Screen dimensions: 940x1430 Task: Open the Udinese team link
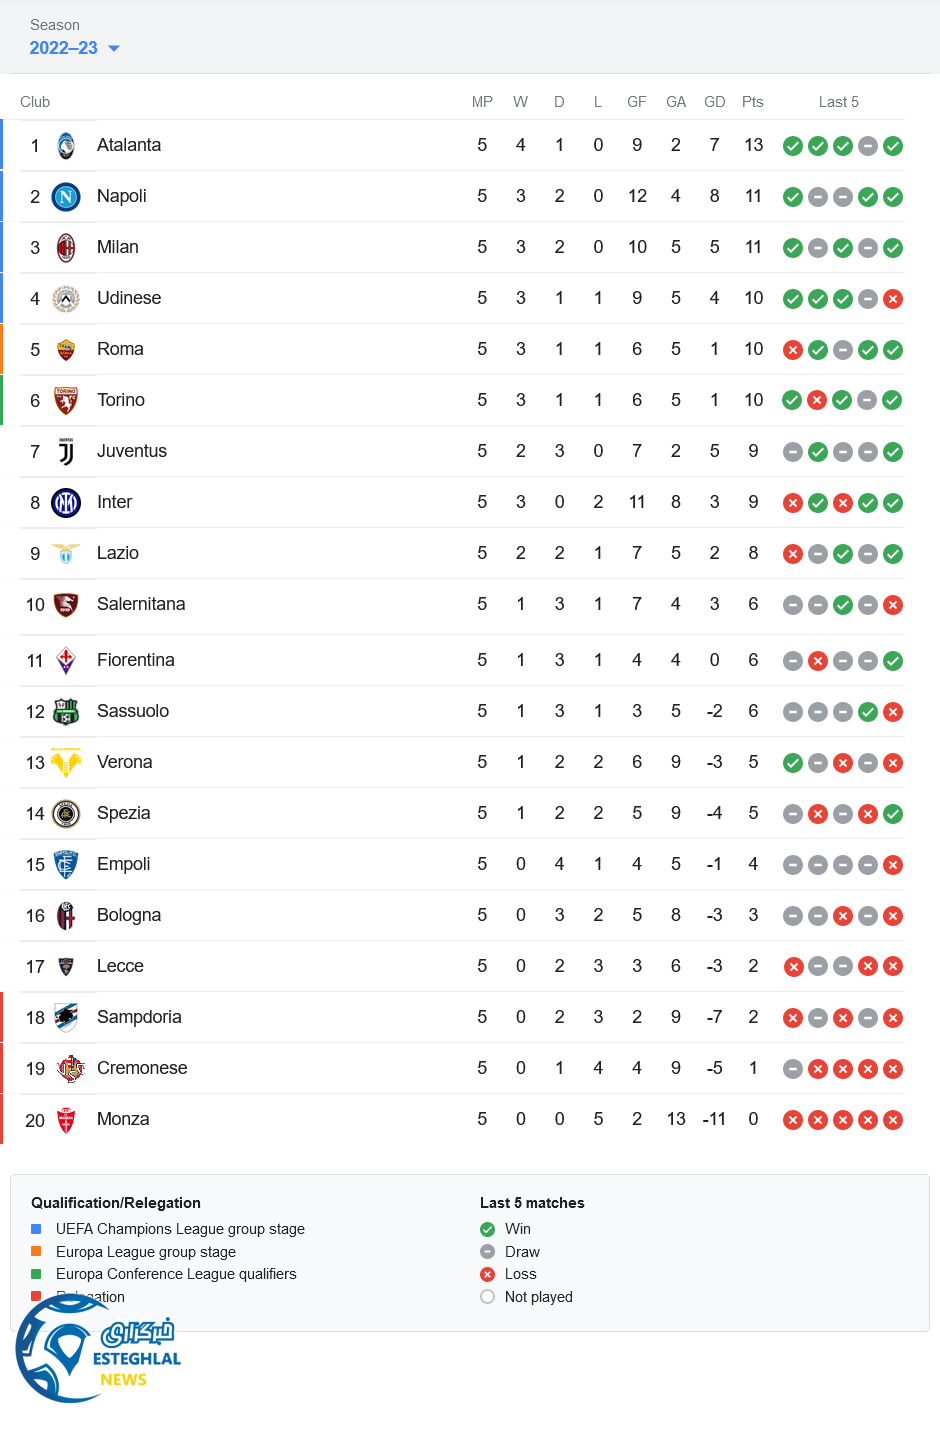click(x=129, y=298)
